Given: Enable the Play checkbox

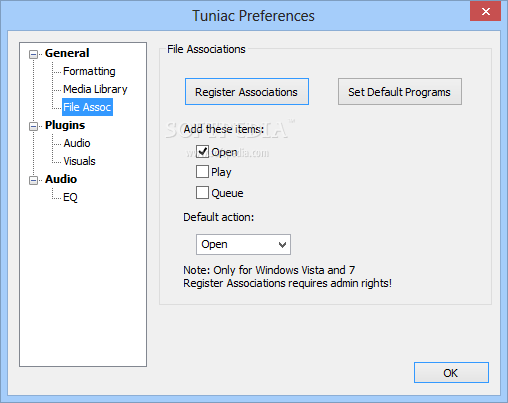Looking at the screenshot, I should [x=202, y=172].
